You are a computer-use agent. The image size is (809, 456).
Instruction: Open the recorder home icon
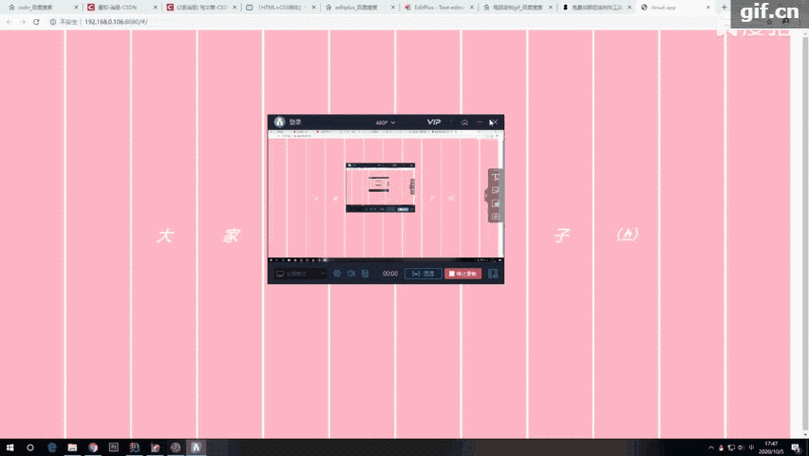coord(465,122)
